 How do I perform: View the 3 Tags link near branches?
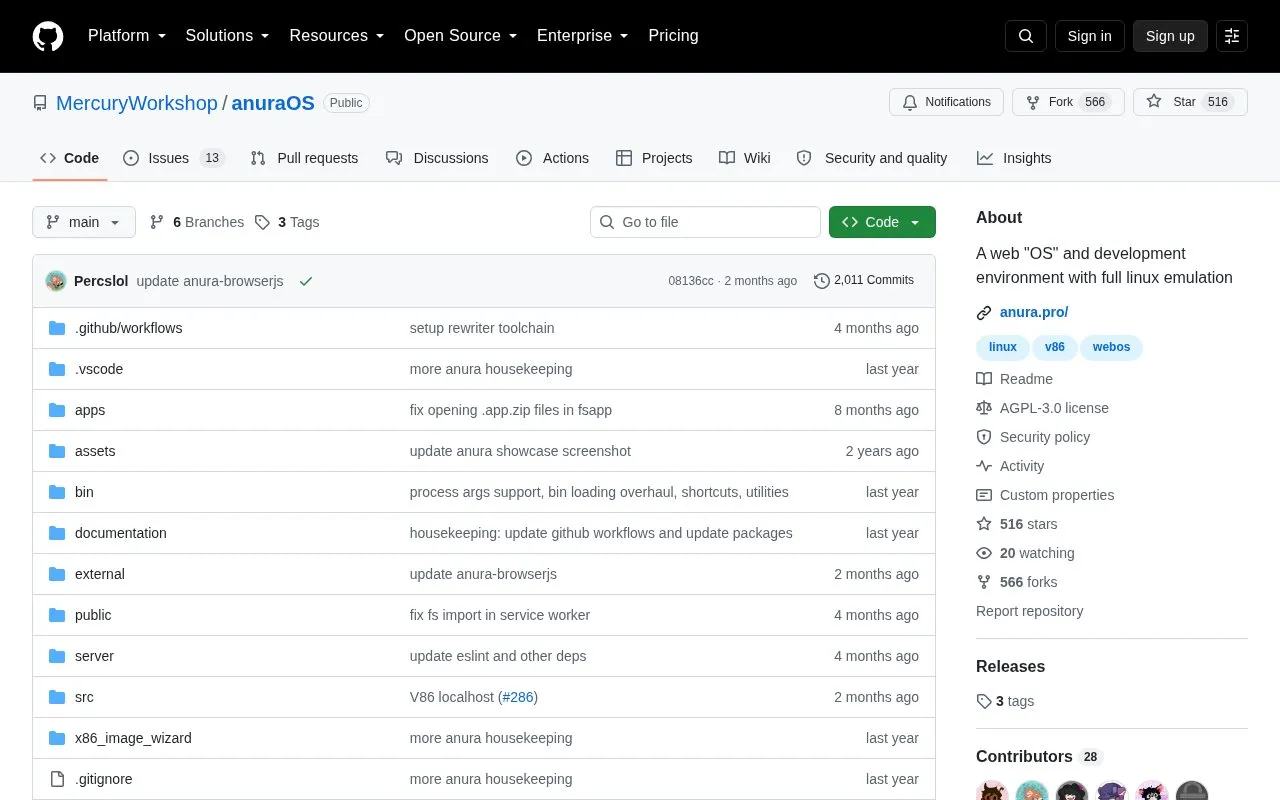pyautogui.click(x=287, y=222)
